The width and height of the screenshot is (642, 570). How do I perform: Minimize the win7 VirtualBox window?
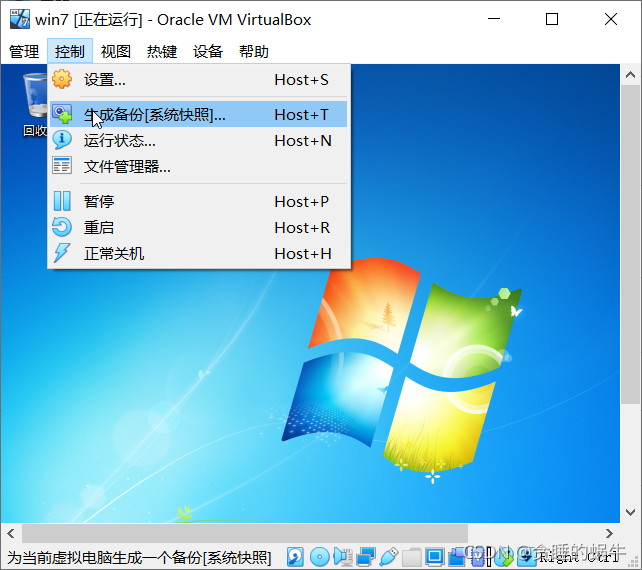pos(494,19)
